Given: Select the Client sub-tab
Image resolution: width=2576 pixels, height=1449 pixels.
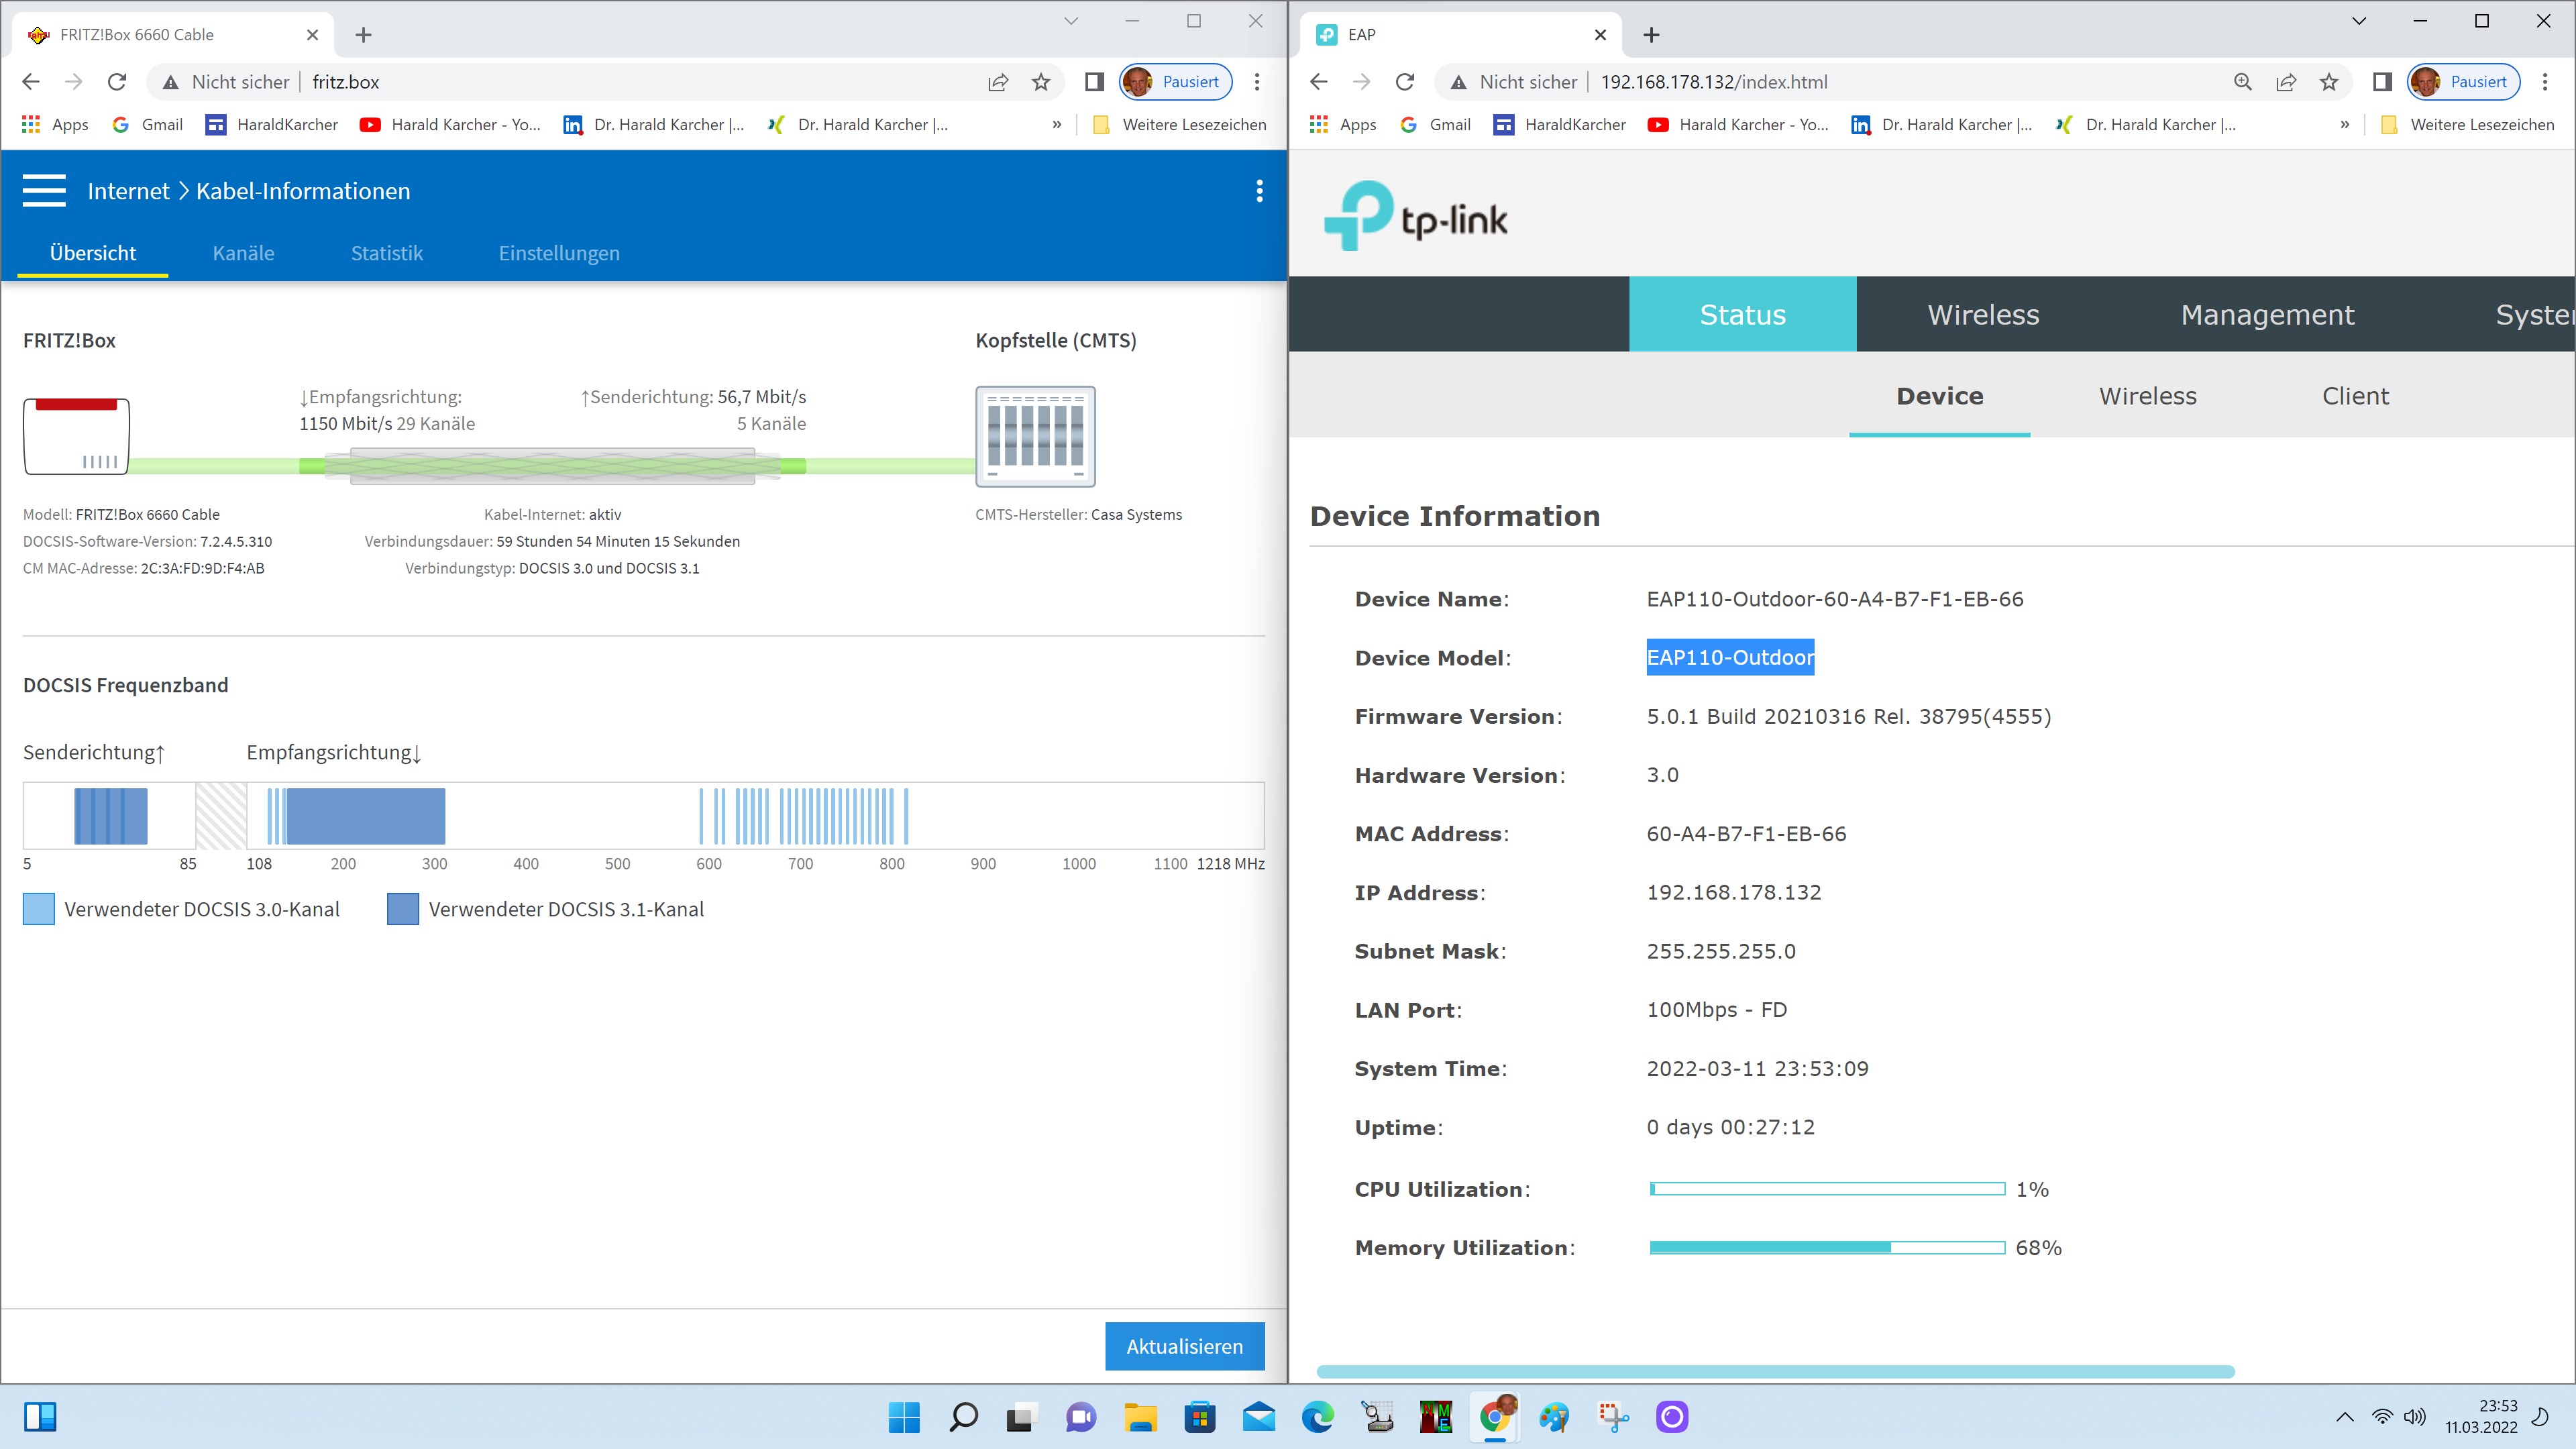Looking at the screenshot, I should [2355, 396].
